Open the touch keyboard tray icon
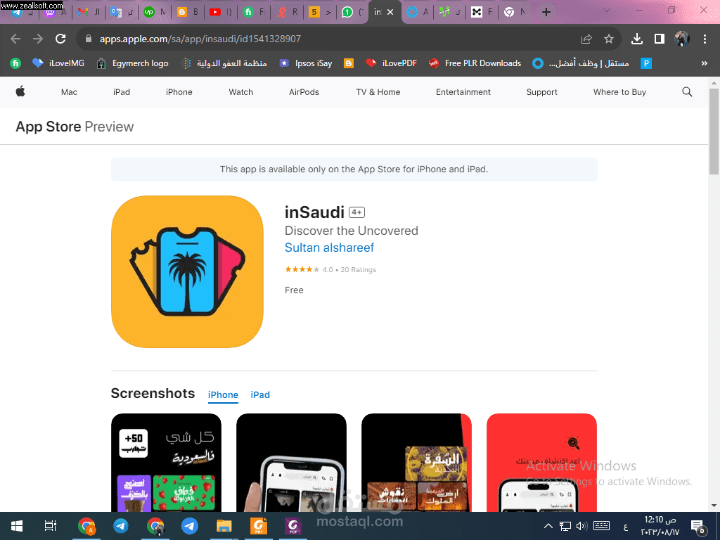The width and height of the screenshot is (720, 540). (x=602, y=526)
